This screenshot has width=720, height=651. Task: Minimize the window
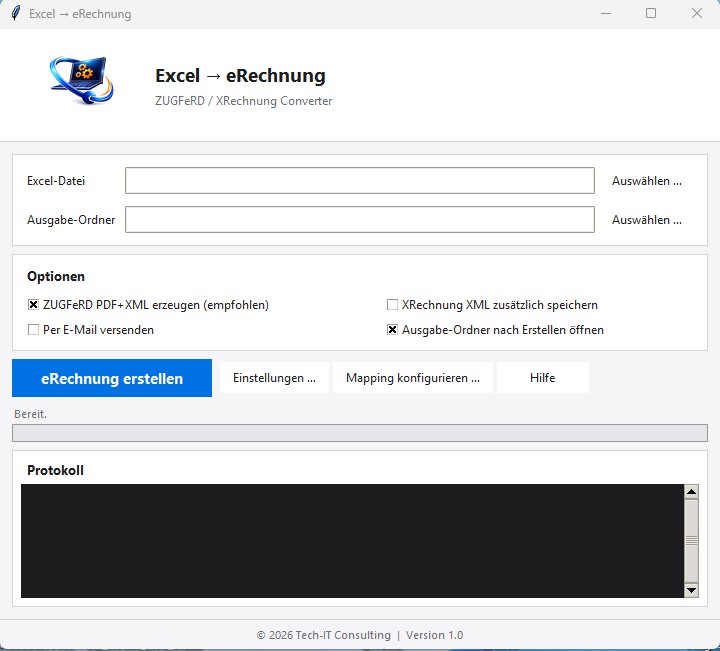pos(606,13)
